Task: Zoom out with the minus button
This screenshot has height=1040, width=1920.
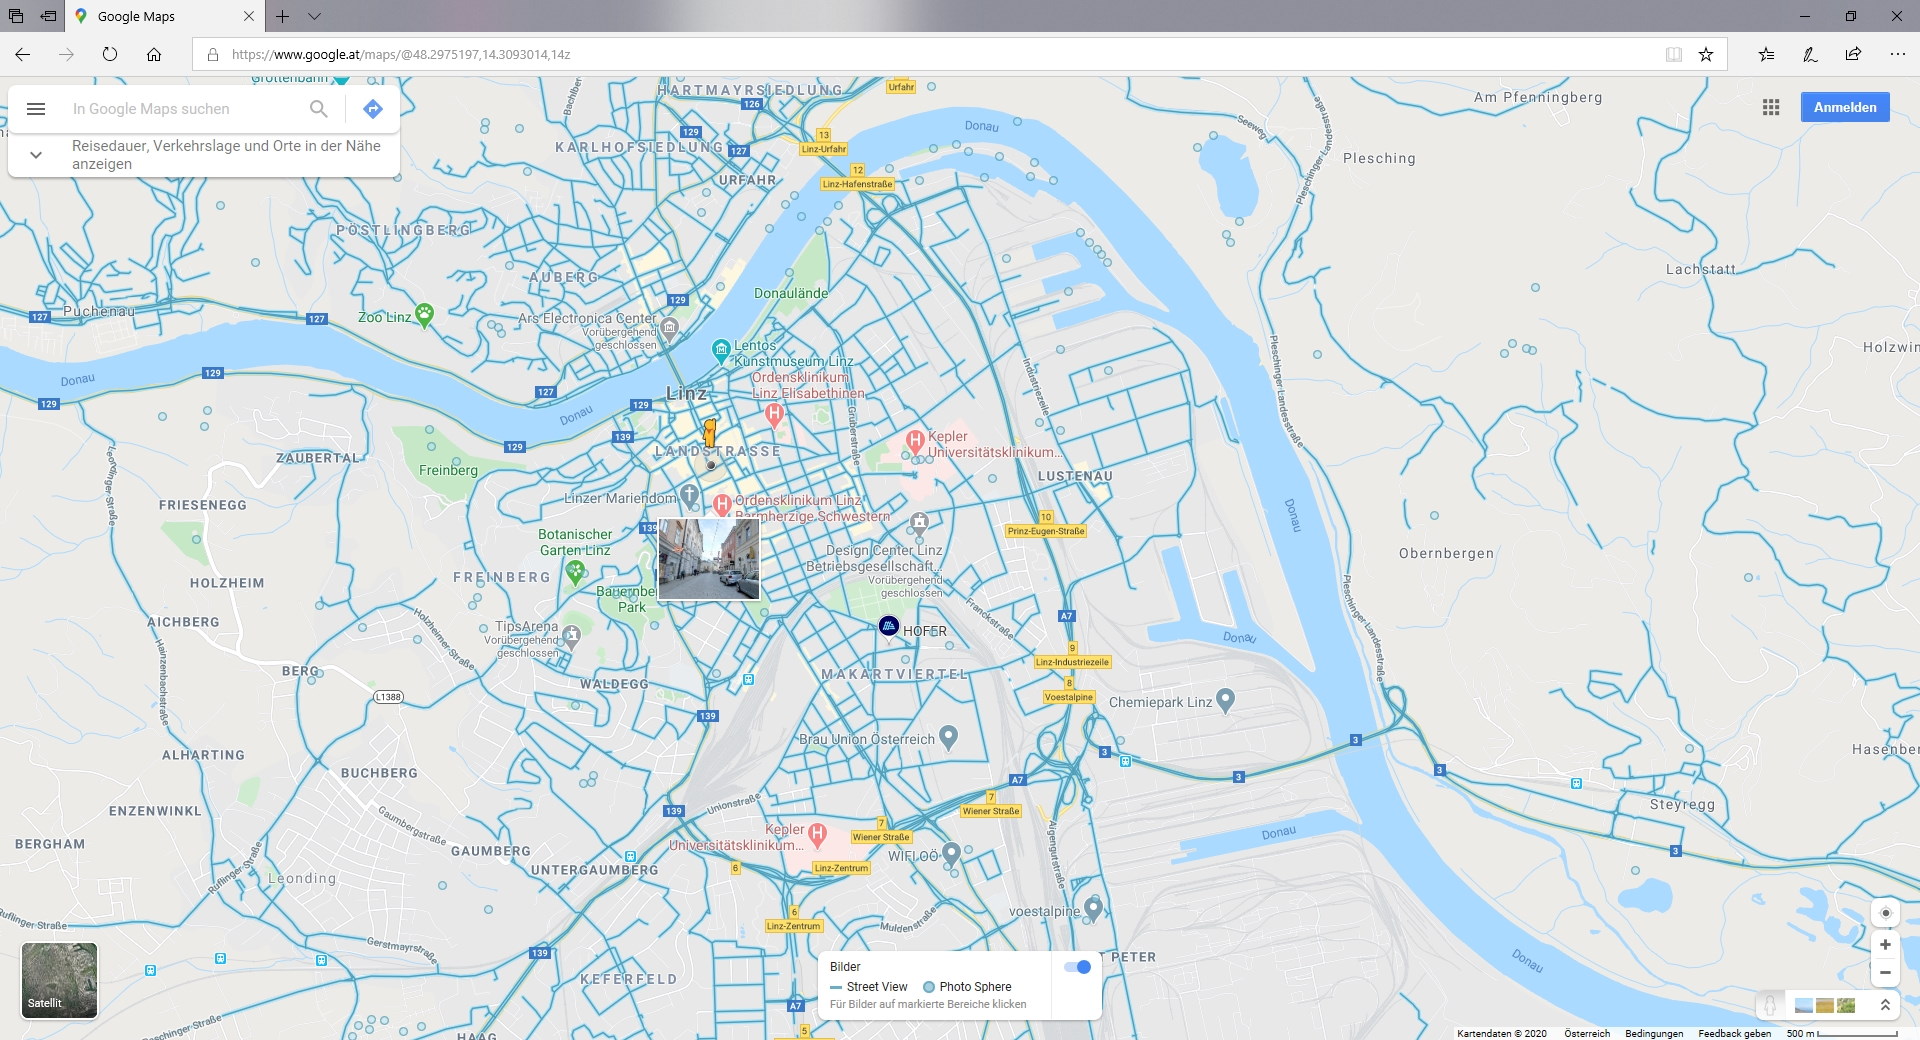Action: click(x=1885, y=972)
